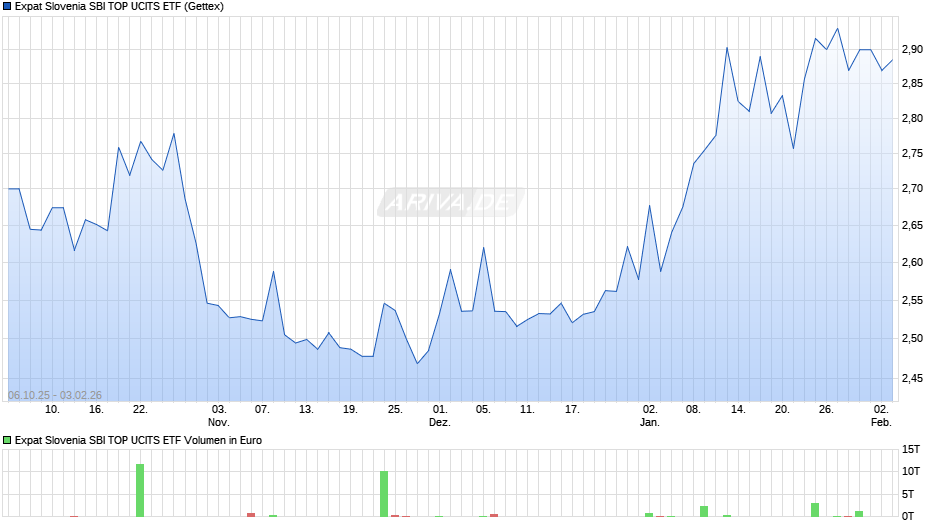Click the '2,85' price axis label

(912, 83)
